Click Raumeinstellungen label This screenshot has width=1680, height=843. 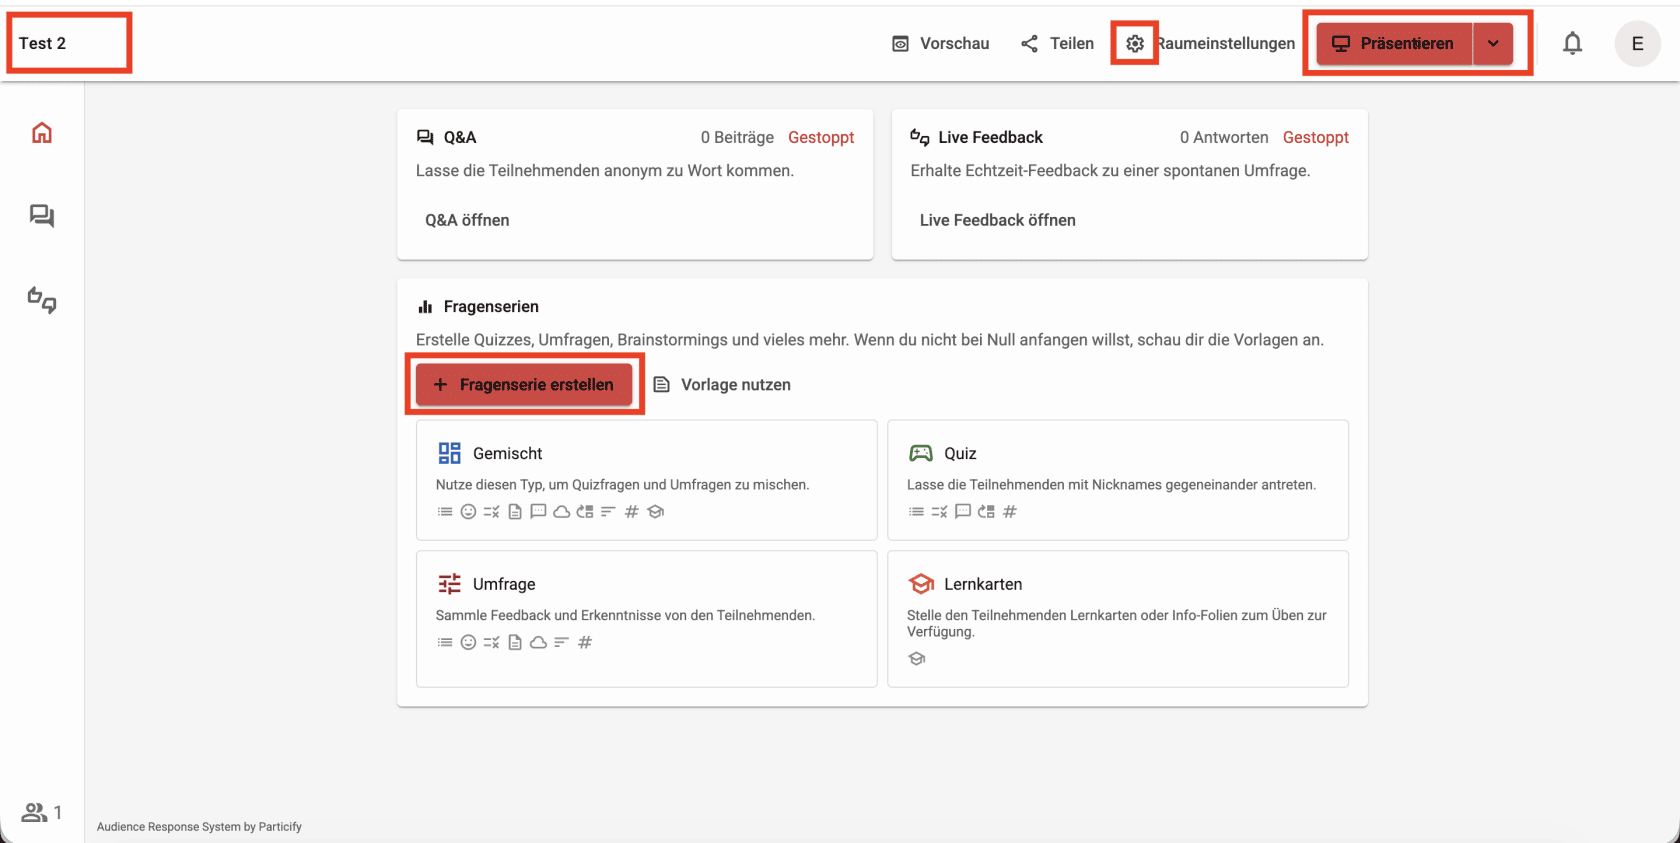click(1226, 44)
